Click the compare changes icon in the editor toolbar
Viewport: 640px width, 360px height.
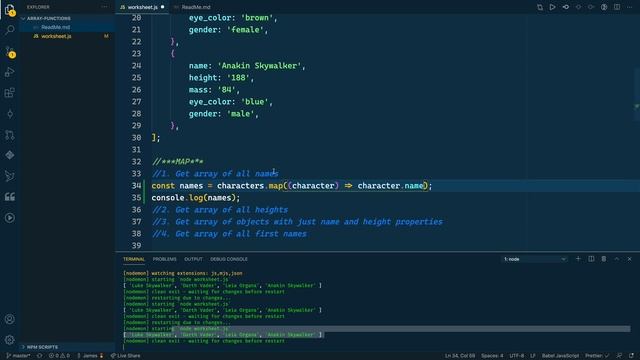pyautogui.click(x=540, y=7)
